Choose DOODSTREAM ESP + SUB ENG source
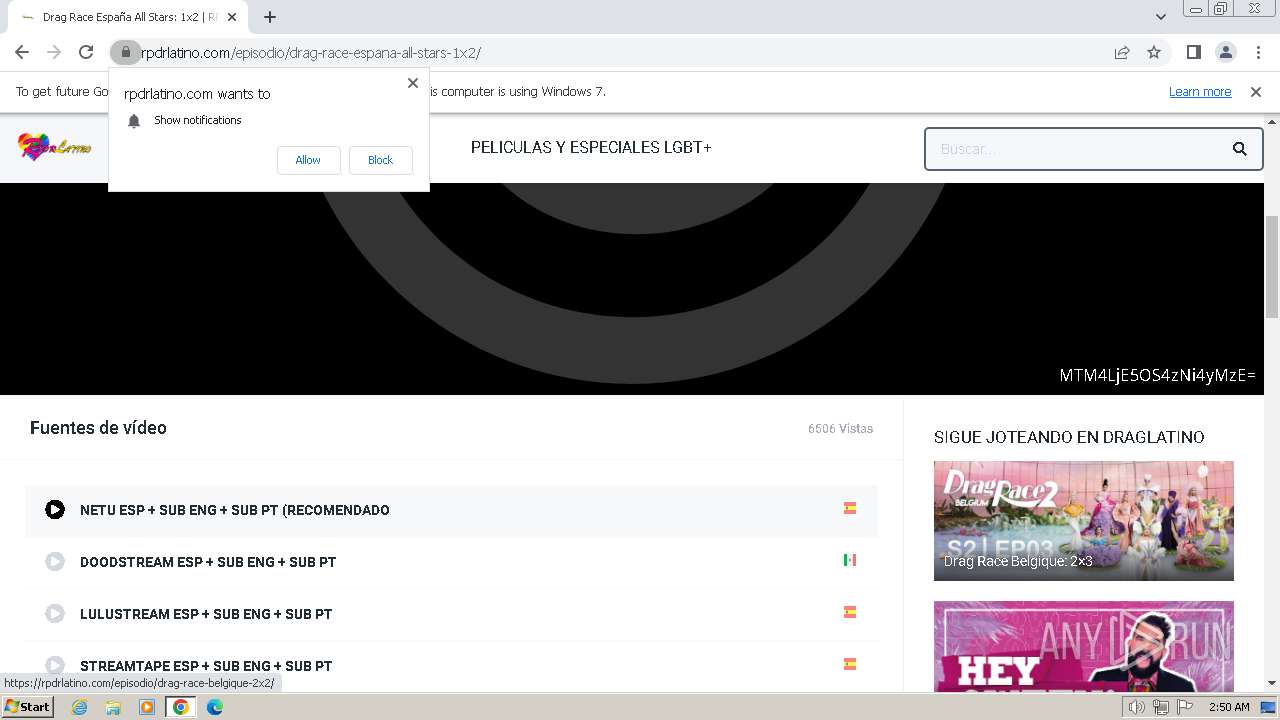This screenshot has width=1280, height=720. tap(451, 562)
